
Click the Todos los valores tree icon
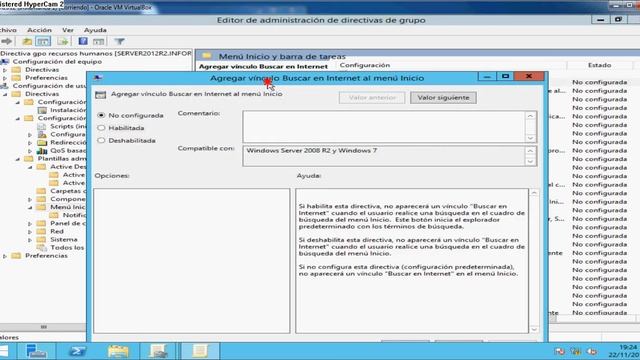[x=42, y=247]
